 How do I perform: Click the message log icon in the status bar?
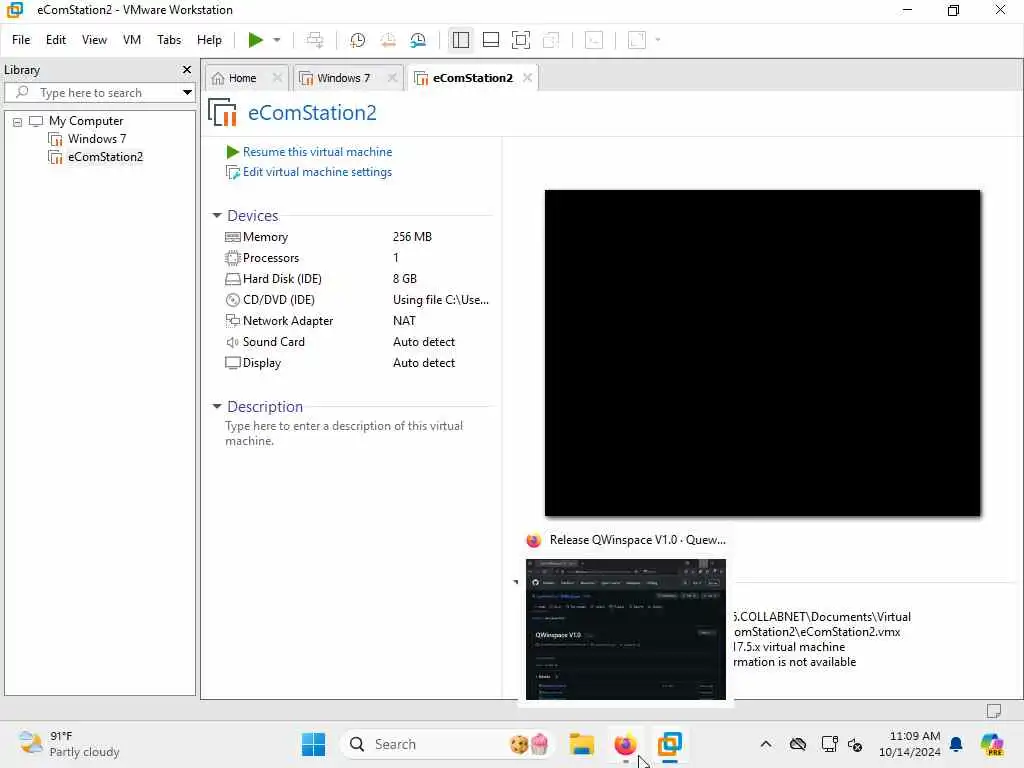(x=994, y=711)
